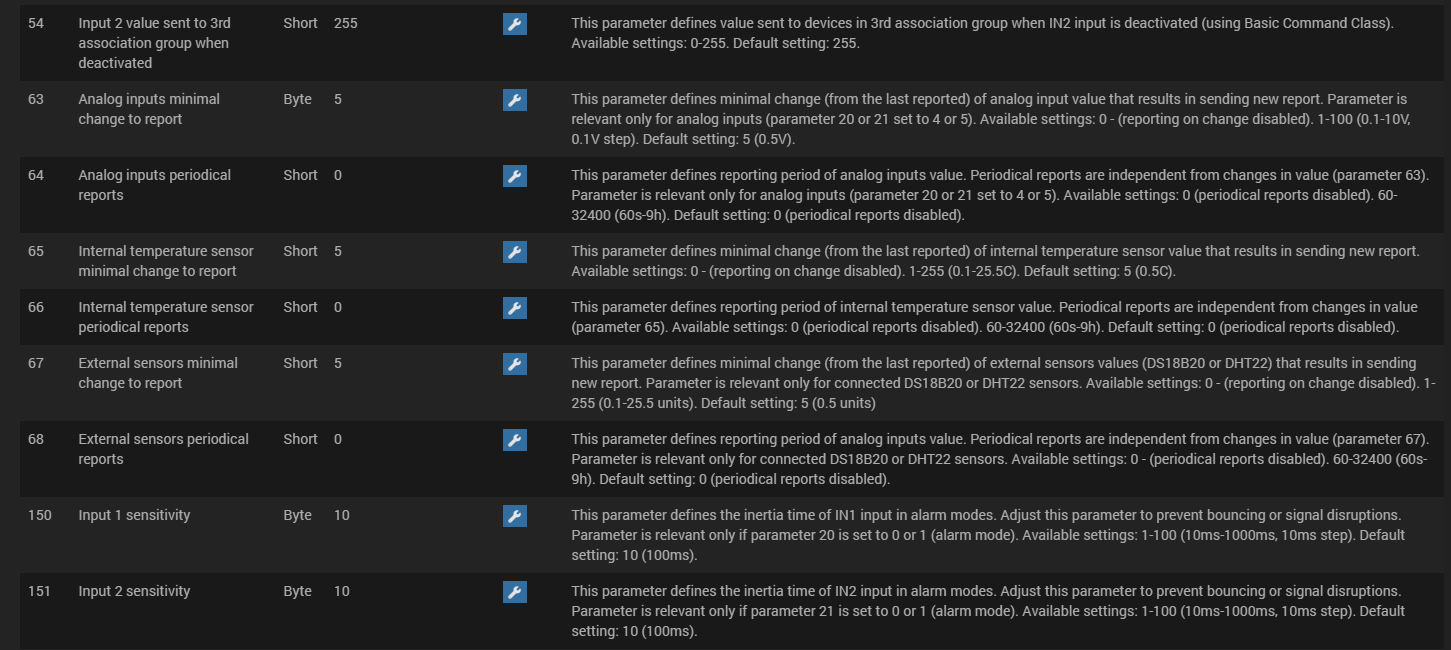The image size is (1451, 650).
Task: Click 'Analog inputs periodical reports' parameter name
Action: click(154, 185)
